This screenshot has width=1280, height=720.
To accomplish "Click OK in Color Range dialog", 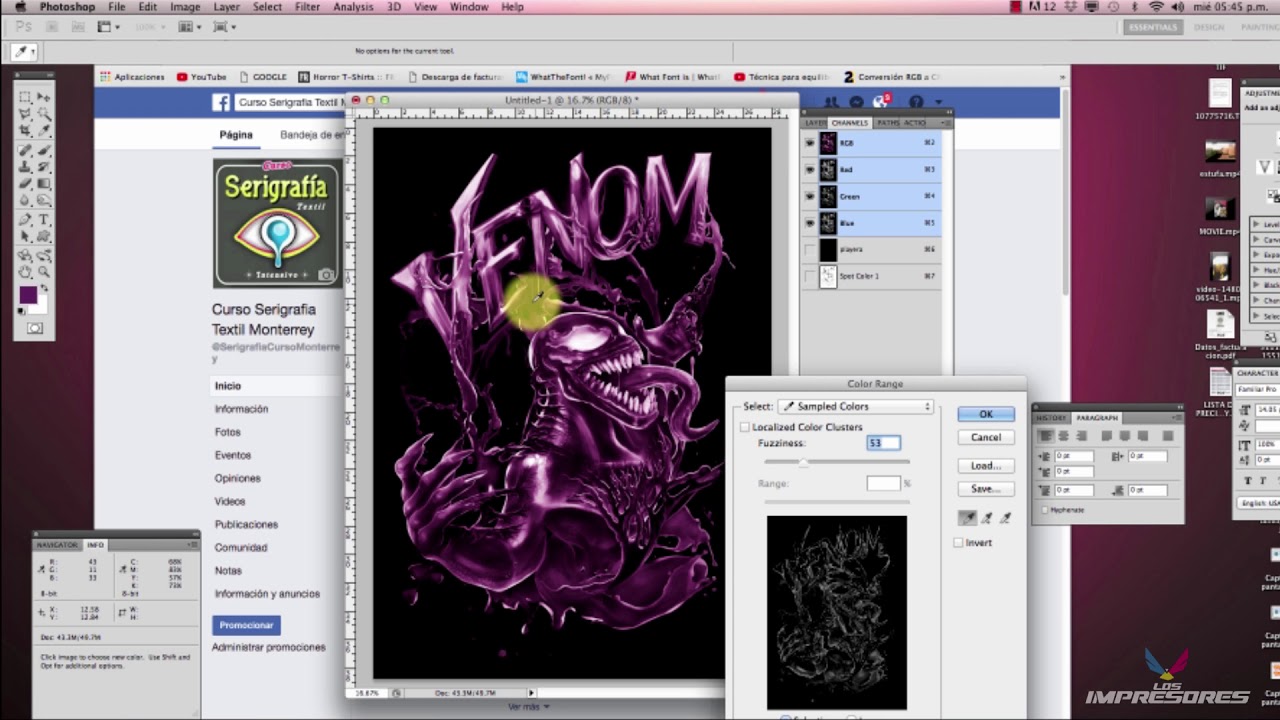I will tap(986, 414).
